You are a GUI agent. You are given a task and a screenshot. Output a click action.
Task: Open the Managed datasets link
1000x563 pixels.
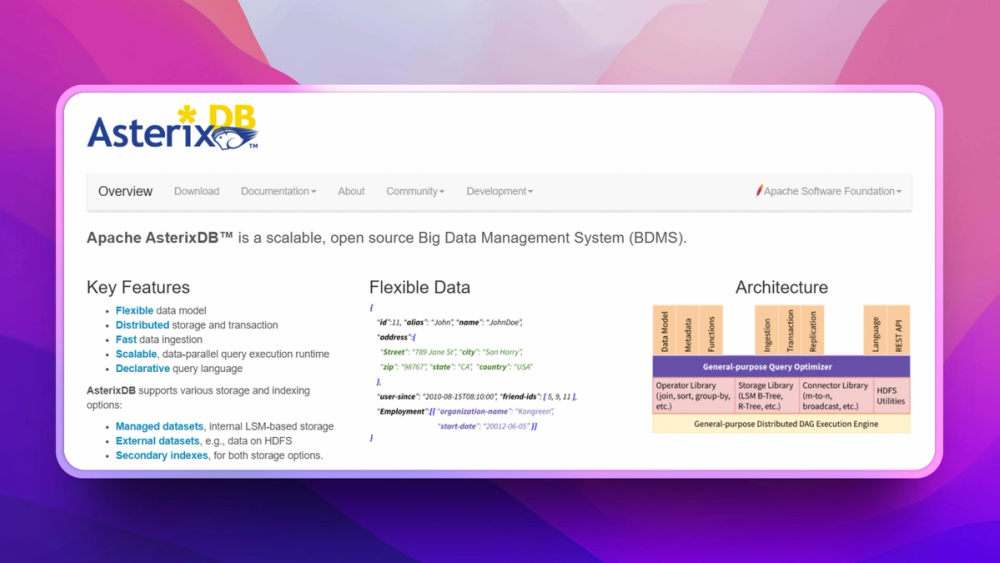tap(159, 427)
